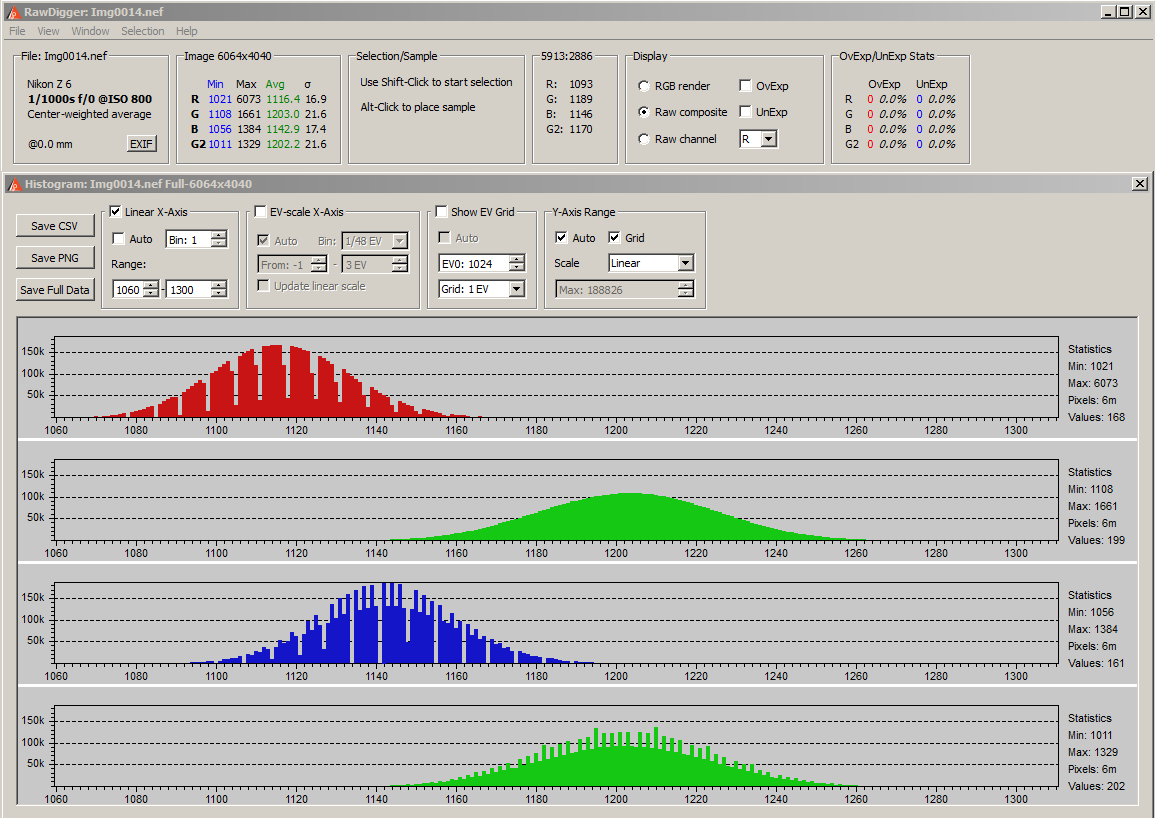Click the RawDigger icon in the main title bar

tap(13, 12)
